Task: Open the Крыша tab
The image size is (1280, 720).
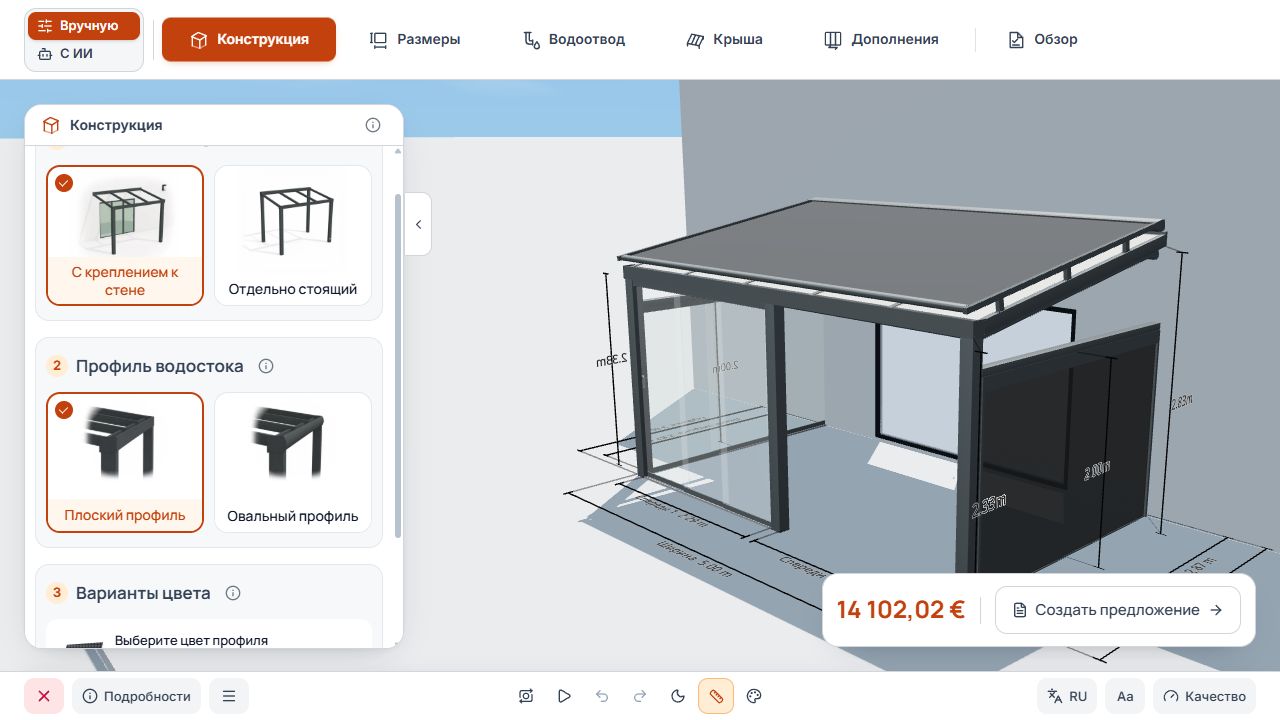Action: (724, 39)
